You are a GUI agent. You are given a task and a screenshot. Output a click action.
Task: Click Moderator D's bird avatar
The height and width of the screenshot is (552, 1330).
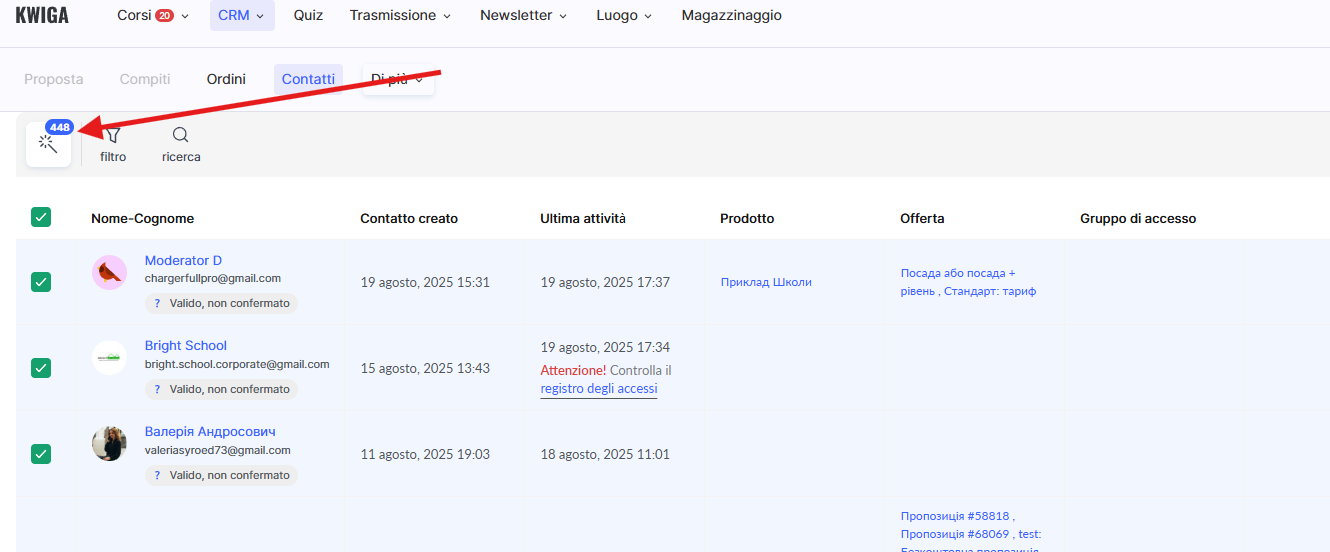[x=109, y=272]
